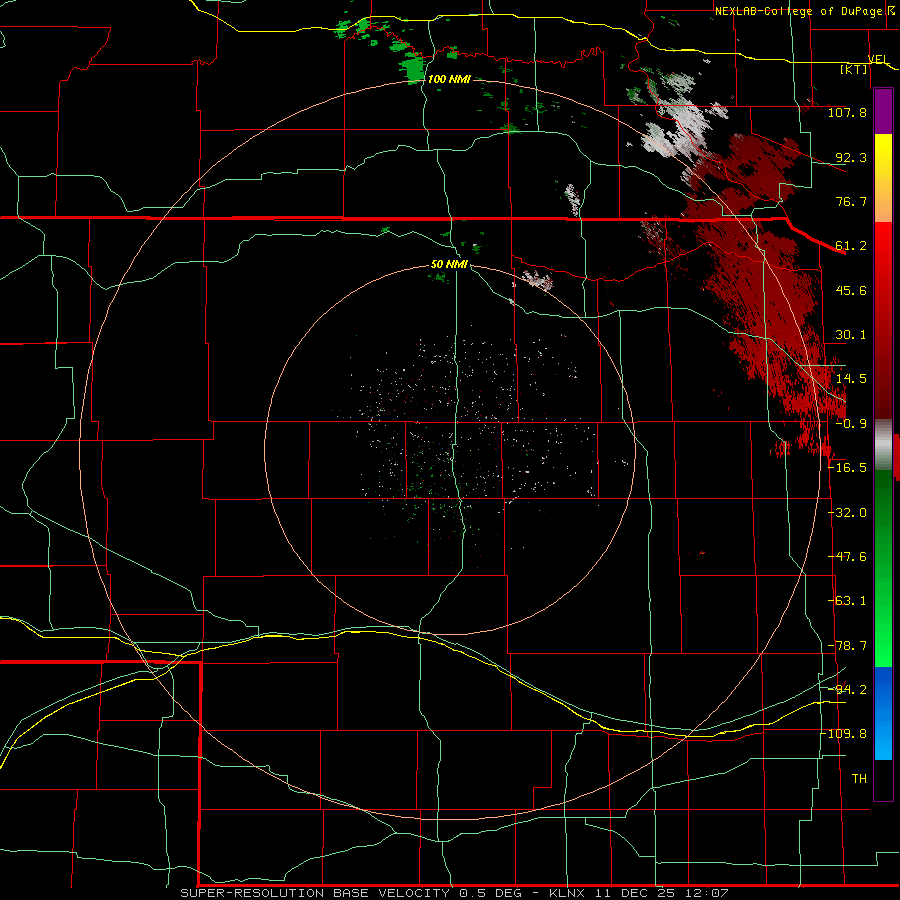900x900 pixels.
Task: Click the [KT] units label
Action: coord(854,69)
